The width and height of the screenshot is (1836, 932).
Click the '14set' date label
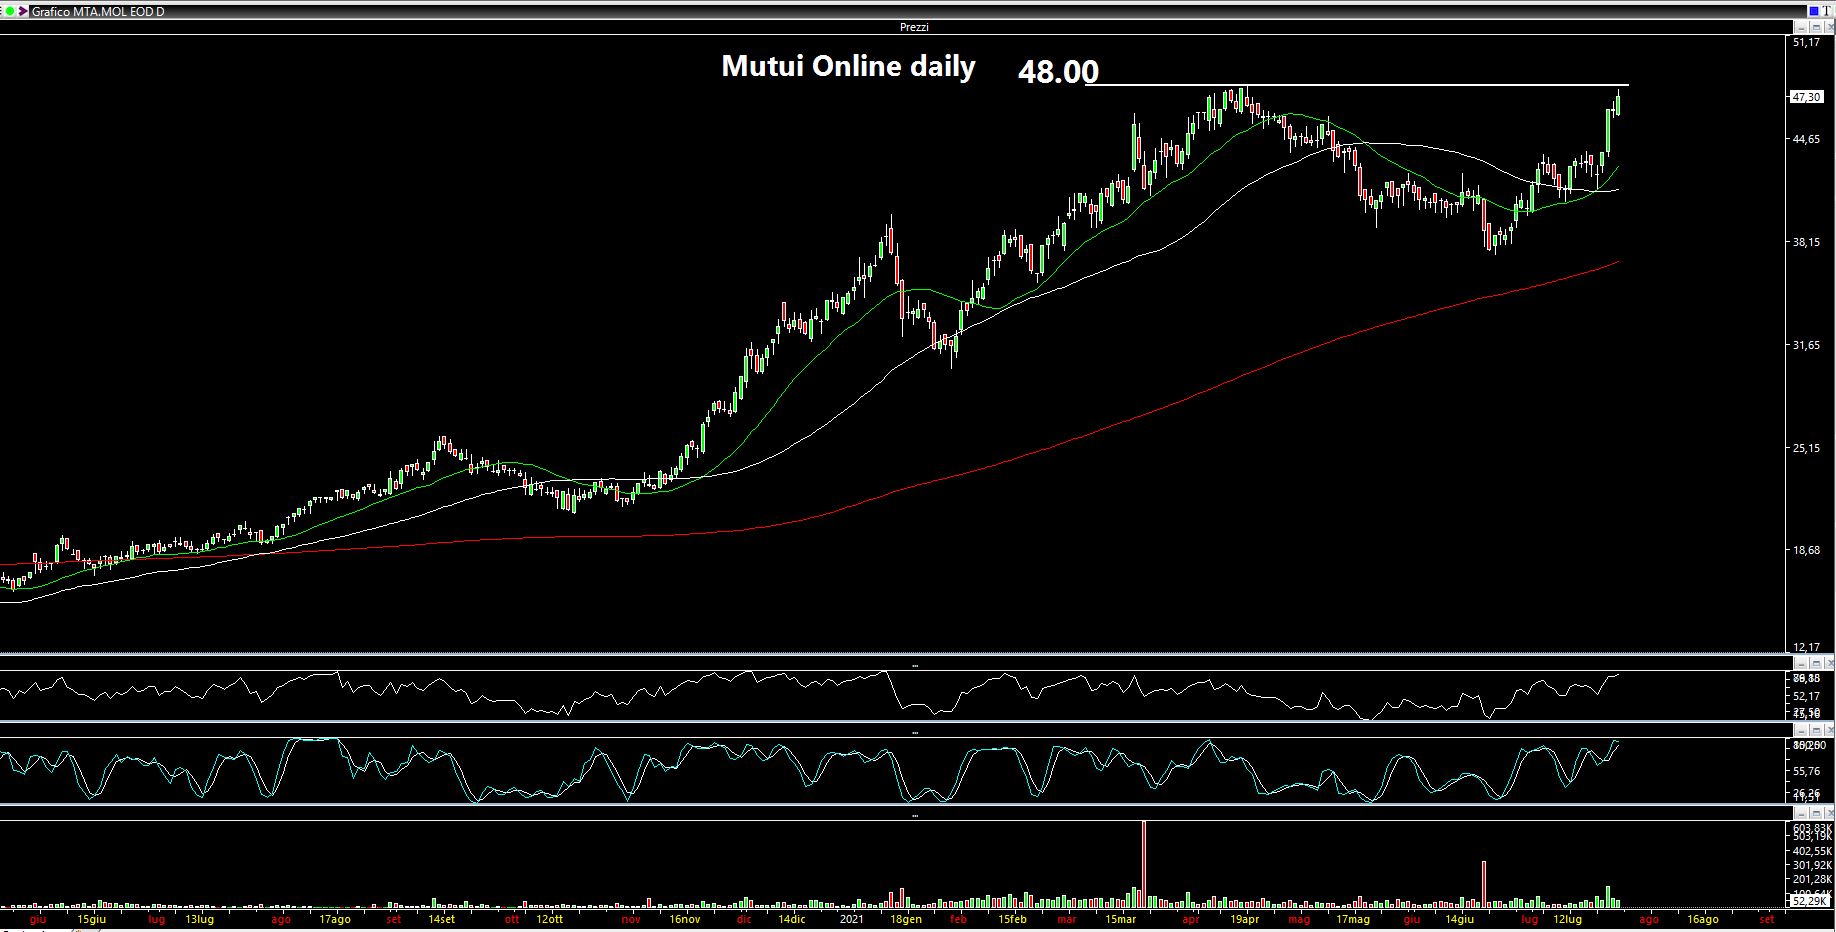click(x=441, y=919)
